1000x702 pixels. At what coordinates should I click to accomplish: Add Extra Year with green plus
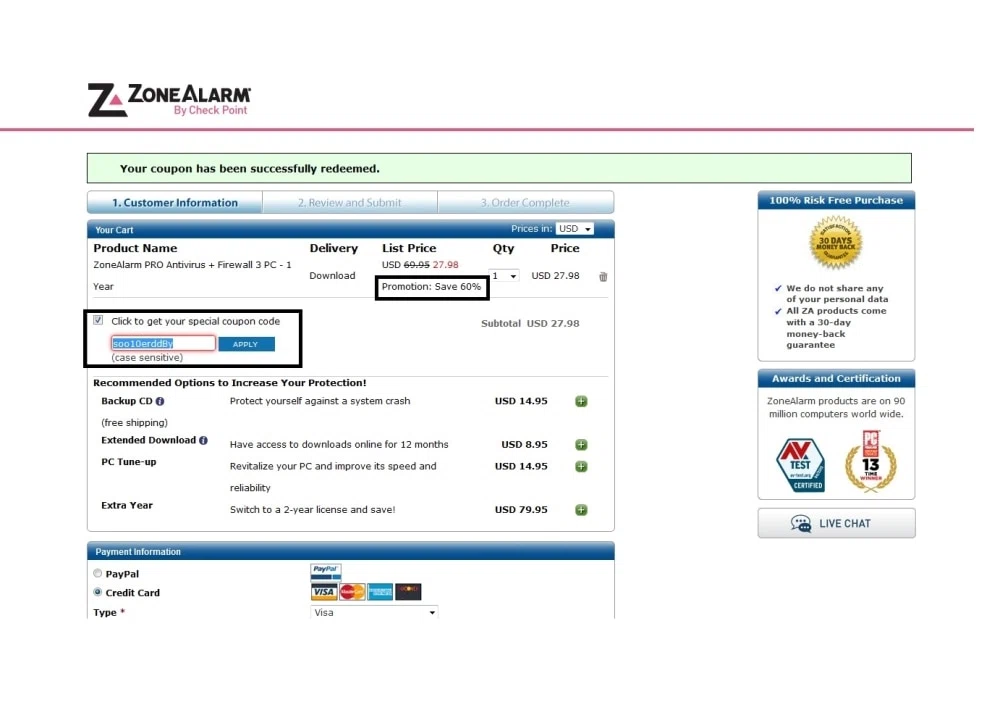[581, 509]
